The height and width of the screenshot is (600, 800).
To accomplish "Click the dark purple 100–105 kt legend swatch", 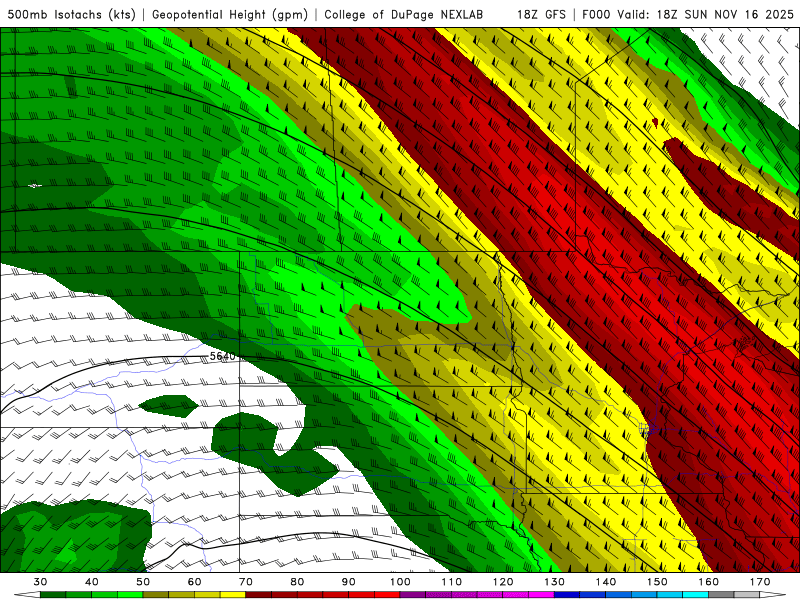I will tap(413, 595).
